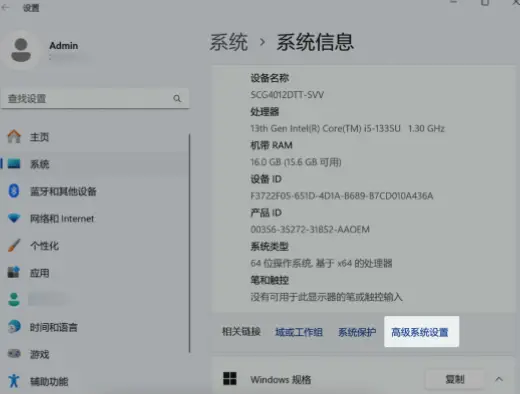
Task: Click the 系统类型 label
Action: [269, 246]
